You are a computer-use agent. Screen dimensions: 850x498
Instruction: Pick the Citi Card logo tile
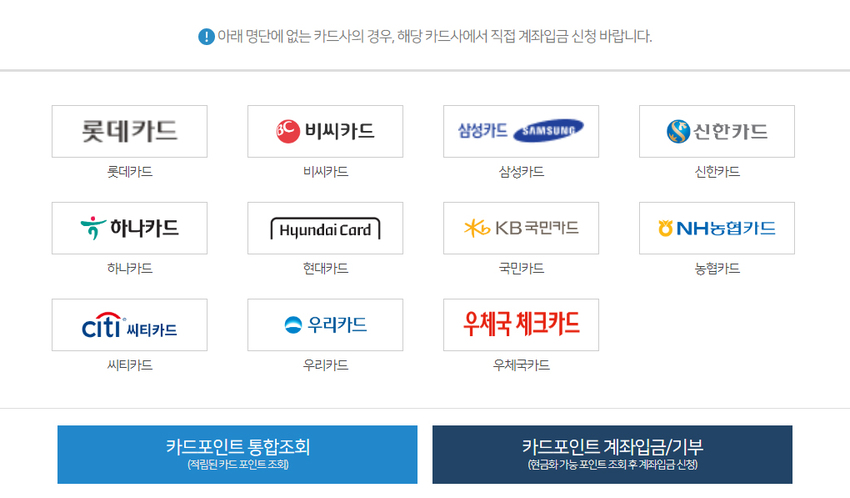[x=130, y=325]
